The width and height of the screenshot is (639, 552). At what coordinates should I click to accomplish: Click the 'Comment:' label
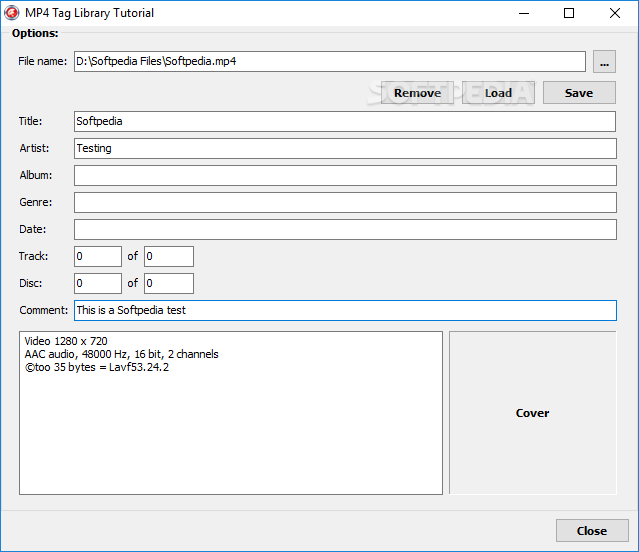coord(44,310)
